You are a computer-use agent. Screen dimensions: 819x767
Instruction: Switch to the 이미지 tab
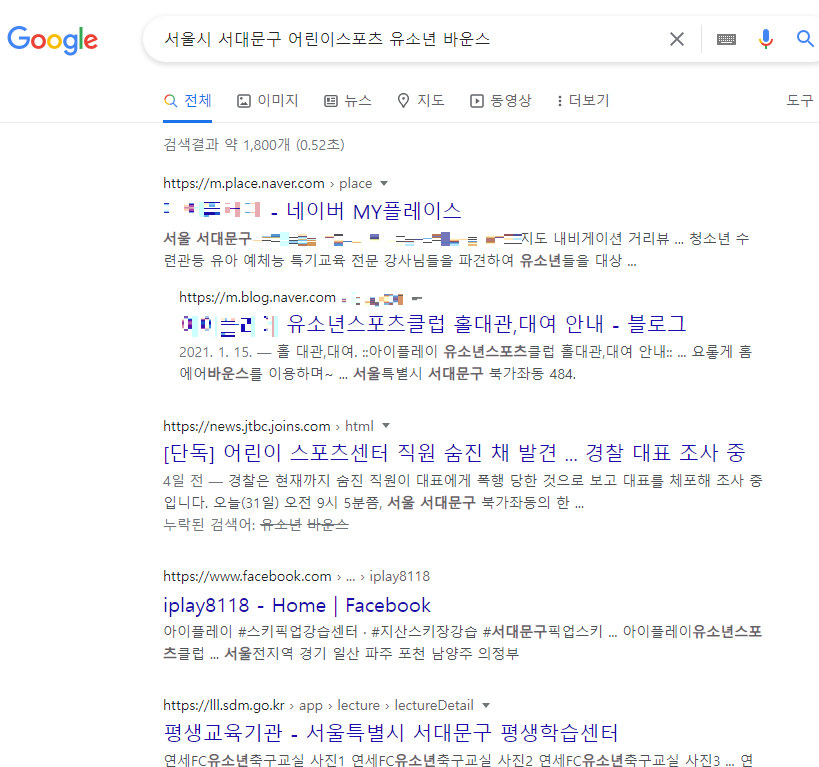pos(267,100)
